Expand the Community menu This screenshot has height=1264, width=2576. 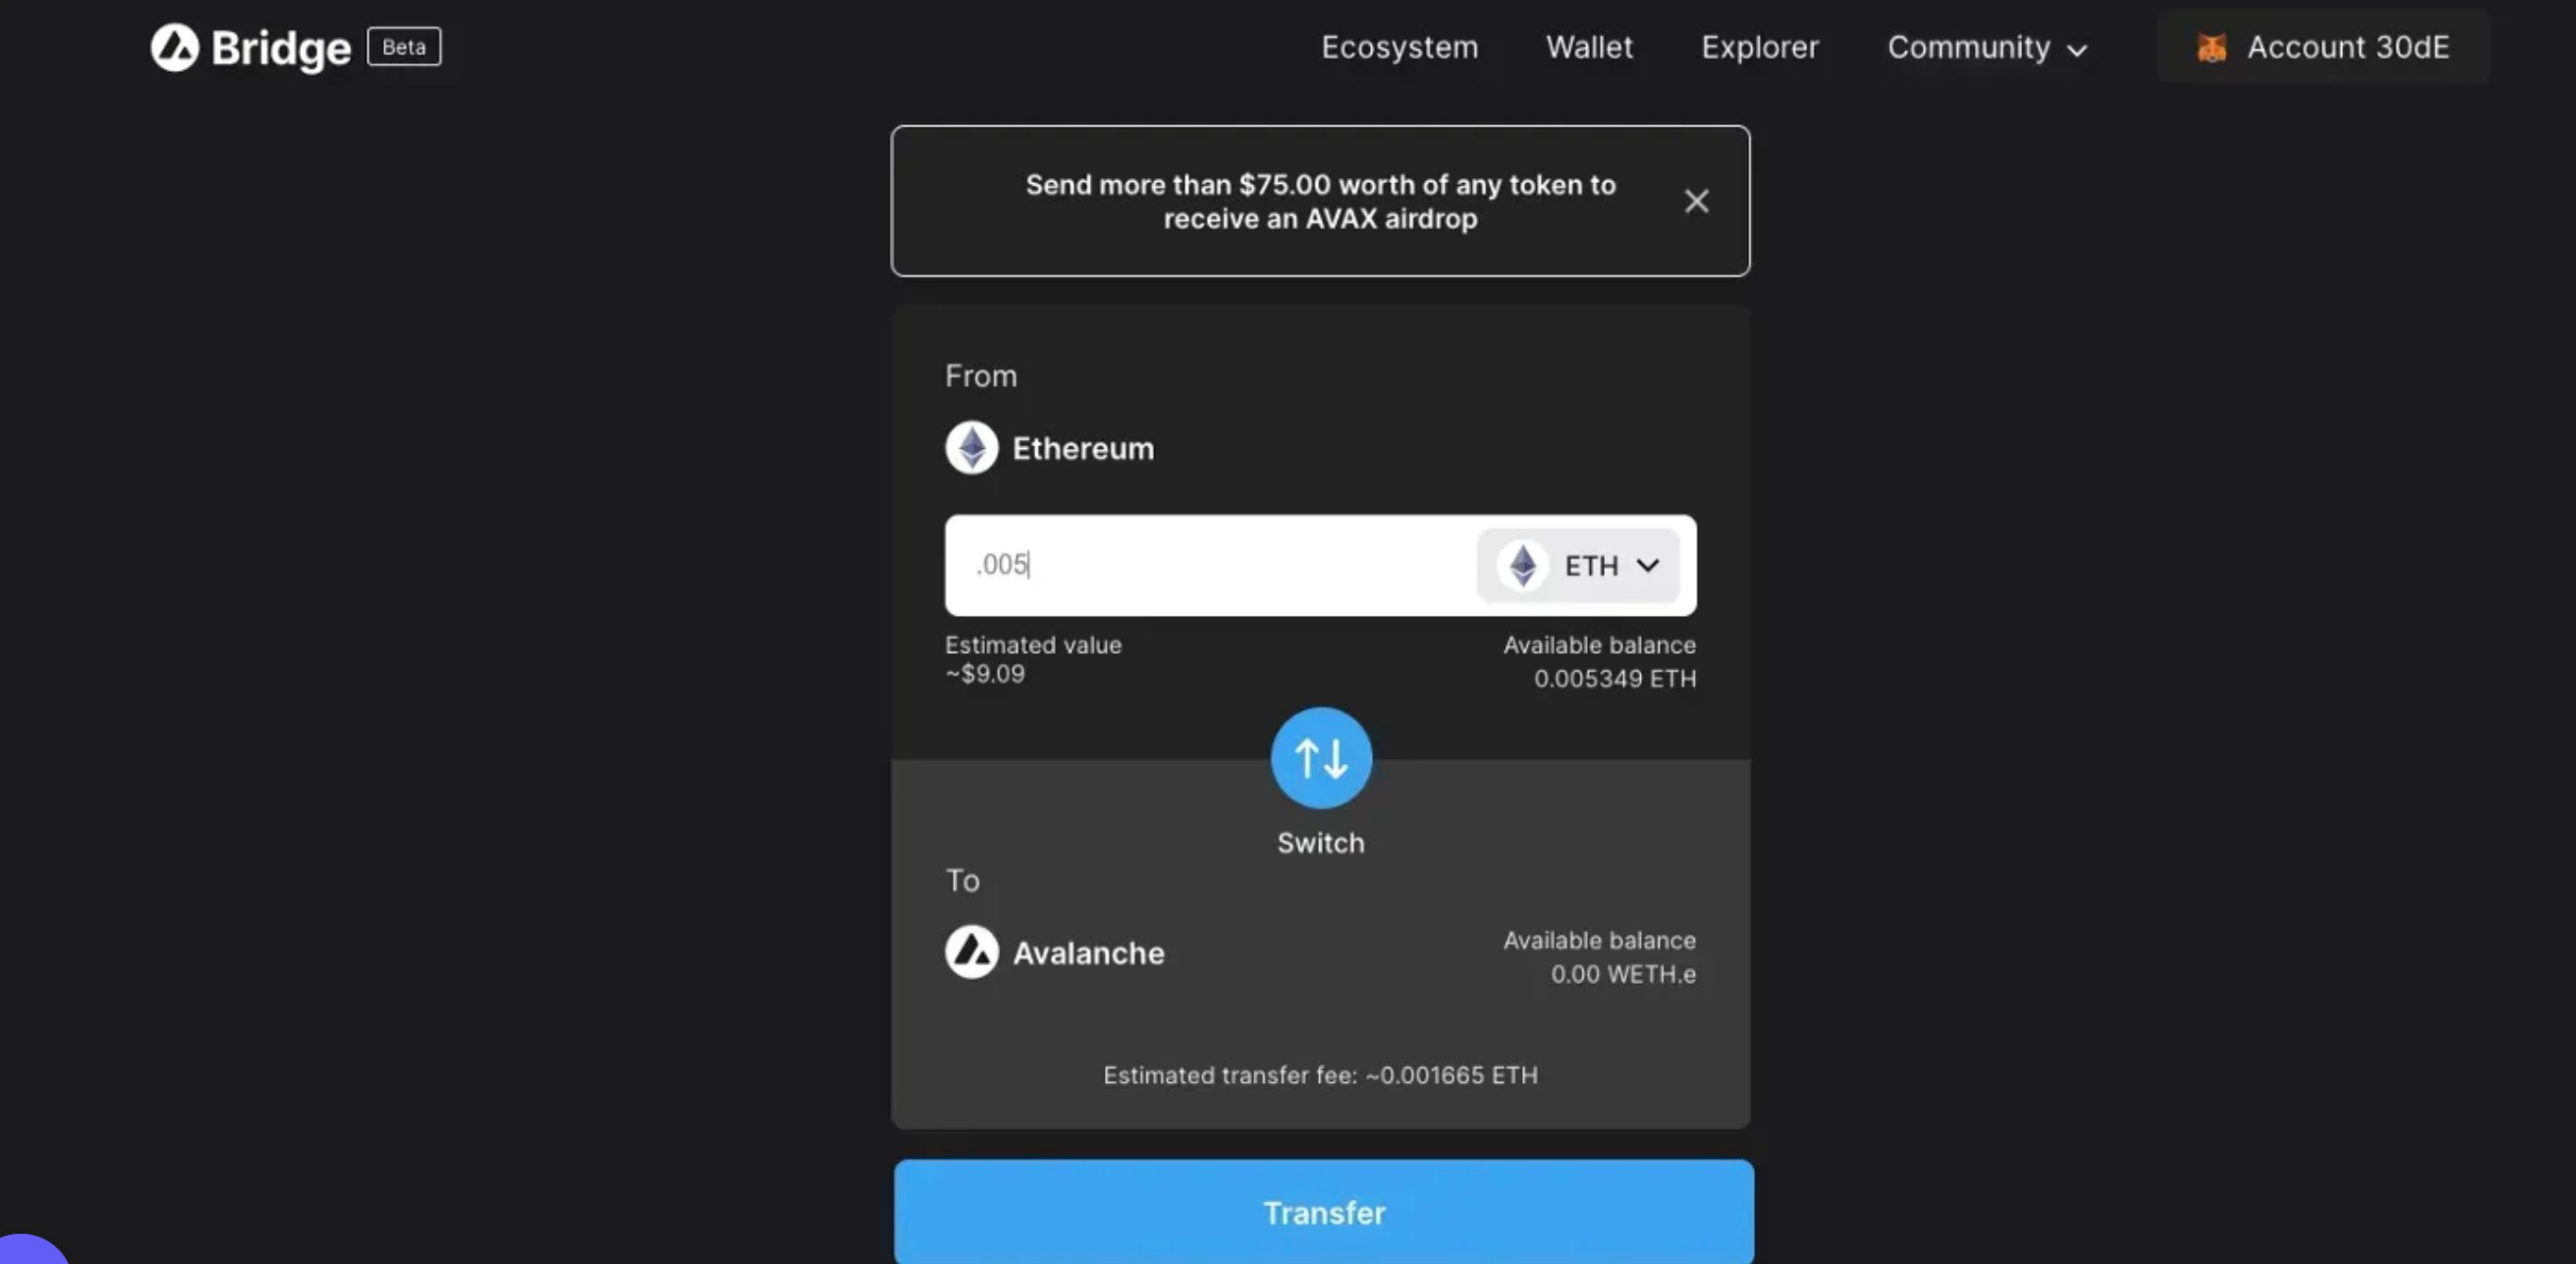pos(1987,47)
